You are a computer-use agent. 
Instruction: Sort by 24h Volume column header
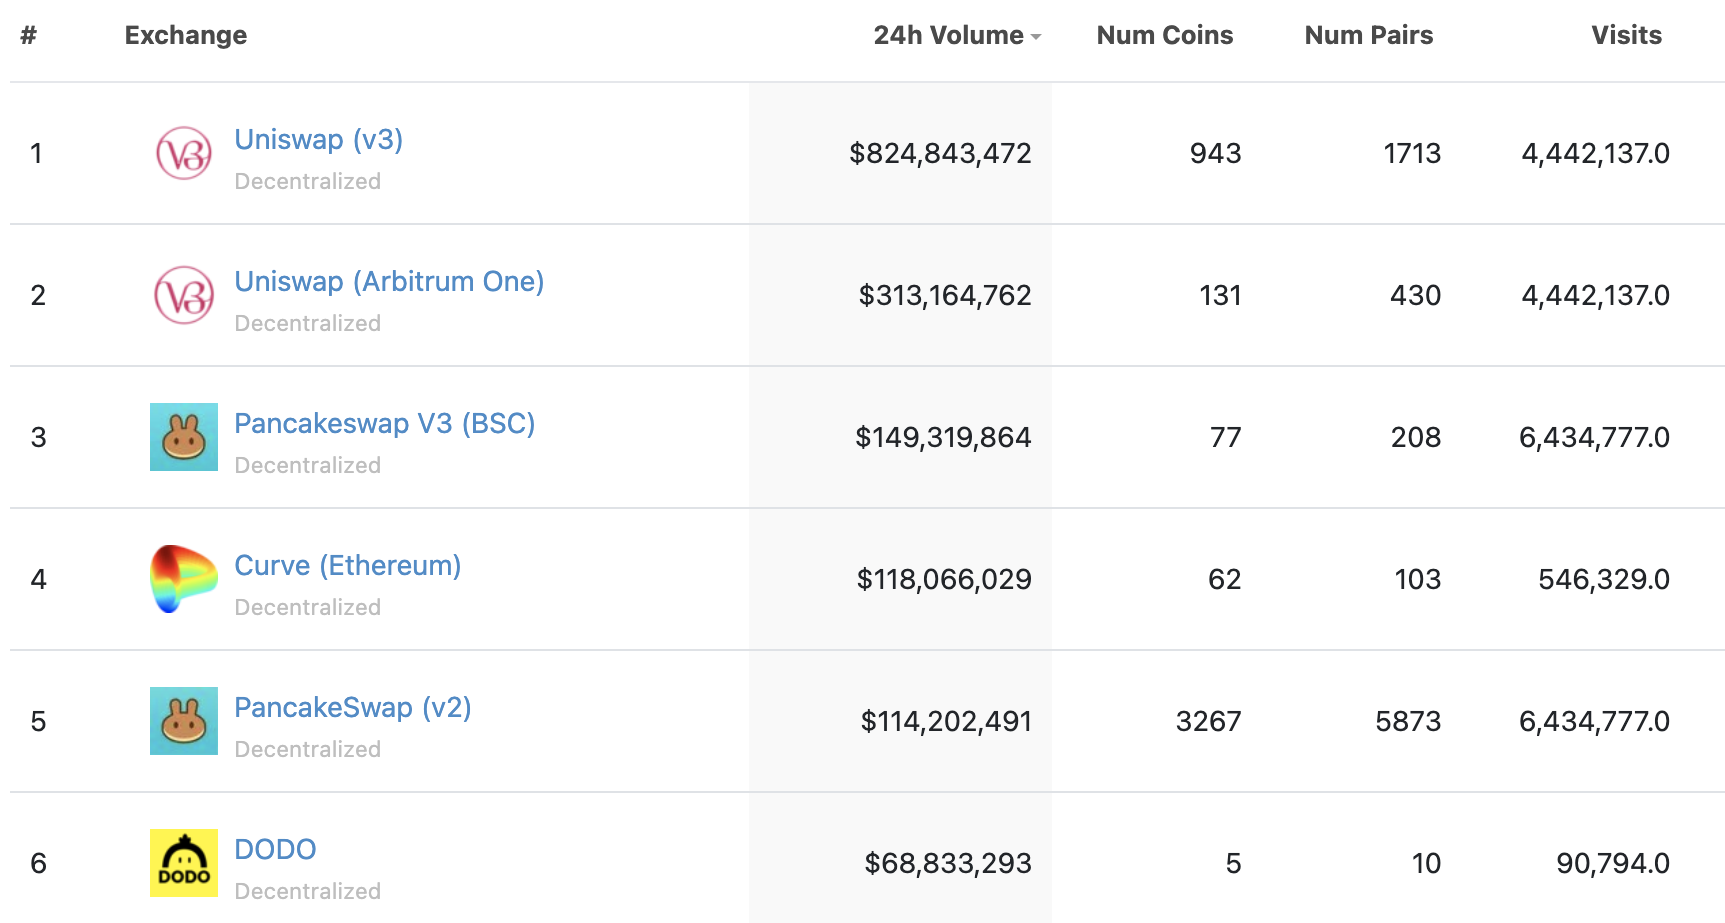[948, 35]
